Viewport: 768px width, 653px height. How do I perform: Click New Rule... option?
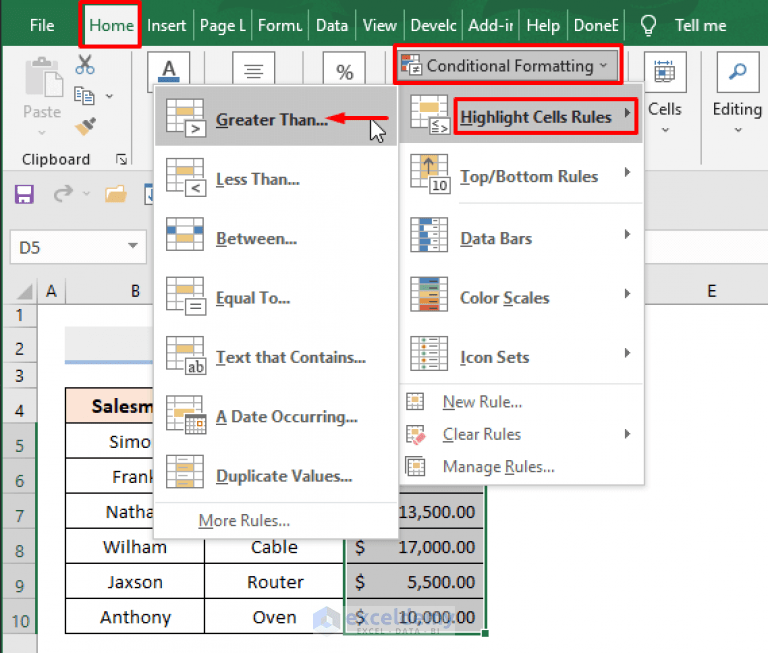(x=521, y=402)
